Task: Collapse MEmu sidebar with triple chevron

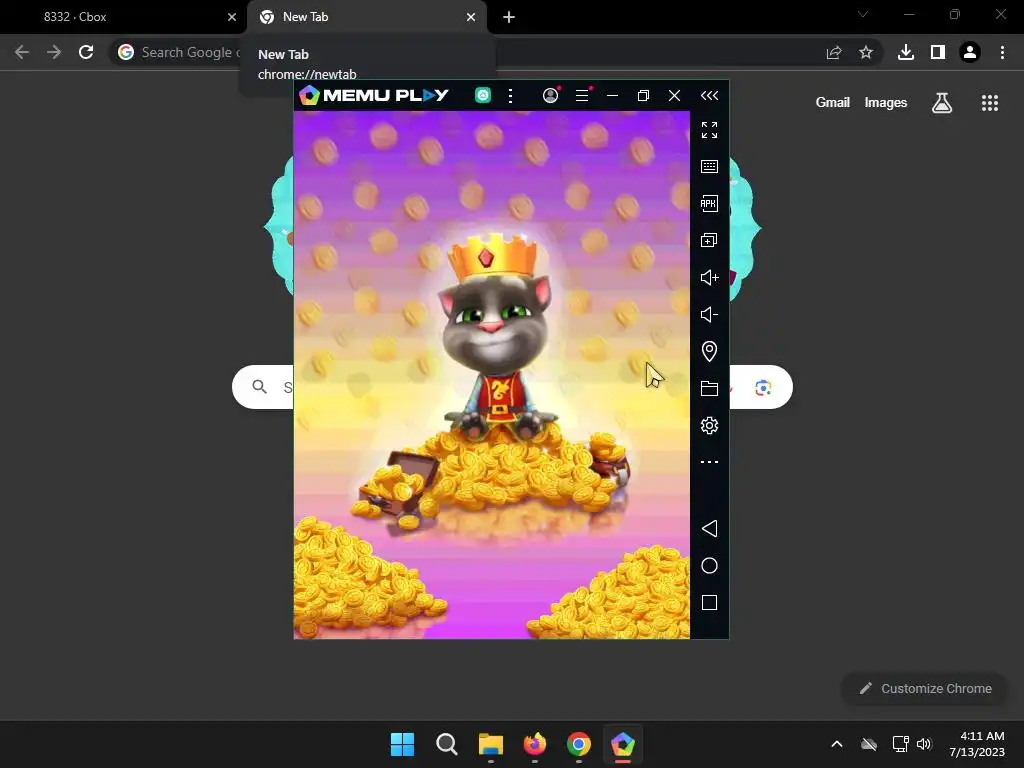Action: pos(709,96)
